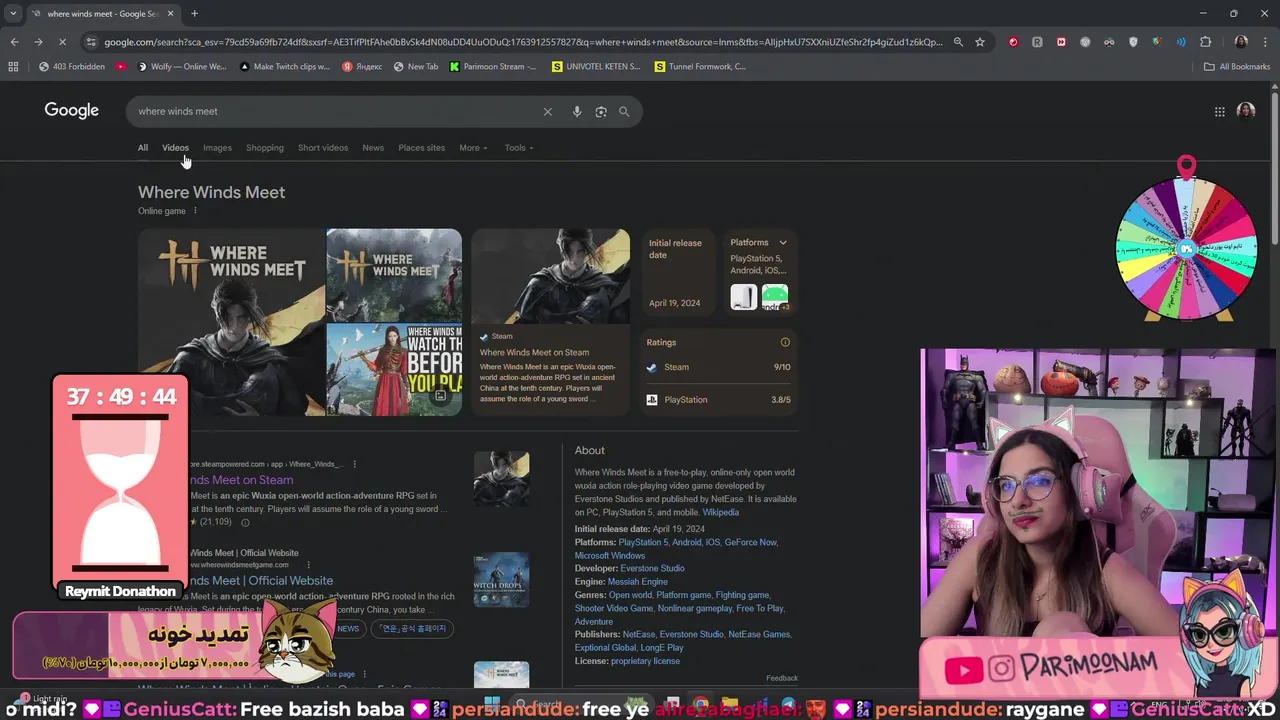Bookmark this page with the star
The image size is (1280, 720).
point(980,42)
